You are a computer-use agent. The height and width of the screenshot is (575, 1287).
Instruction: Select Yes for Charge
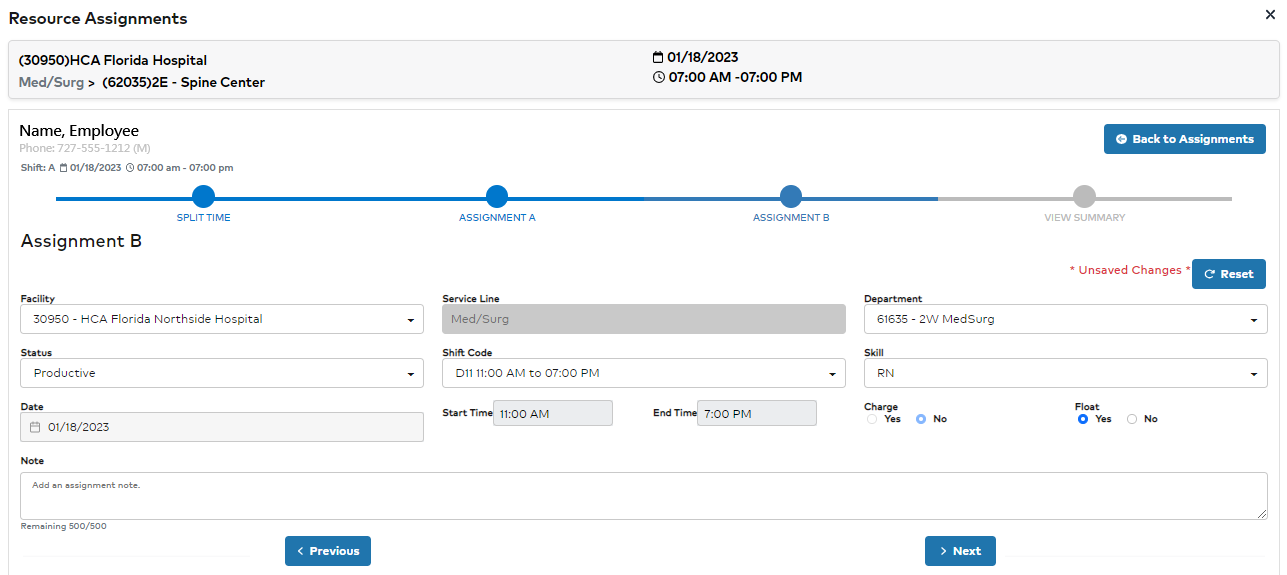872,419
